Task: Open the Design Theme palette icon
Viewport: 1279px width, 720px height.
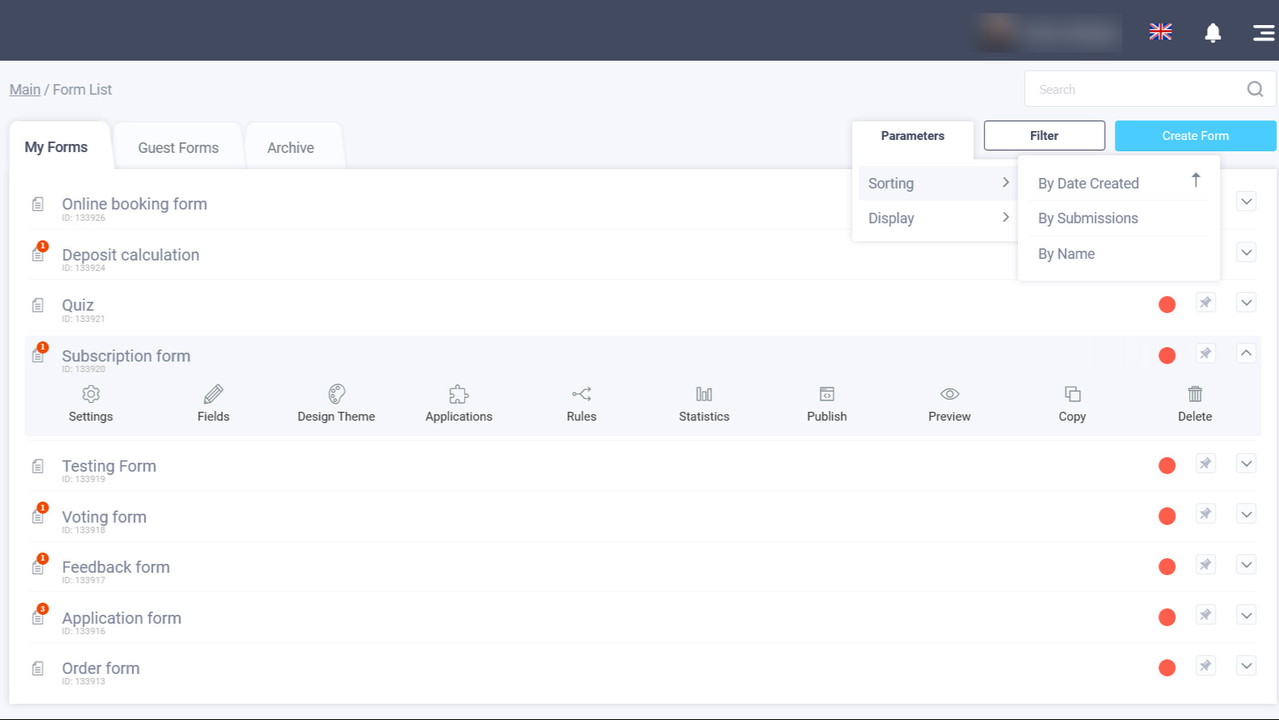Action: click(336, 394)
